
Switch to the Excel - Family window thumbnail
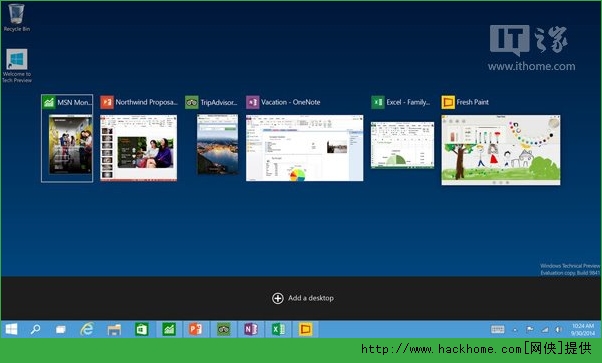coord(402,145)
